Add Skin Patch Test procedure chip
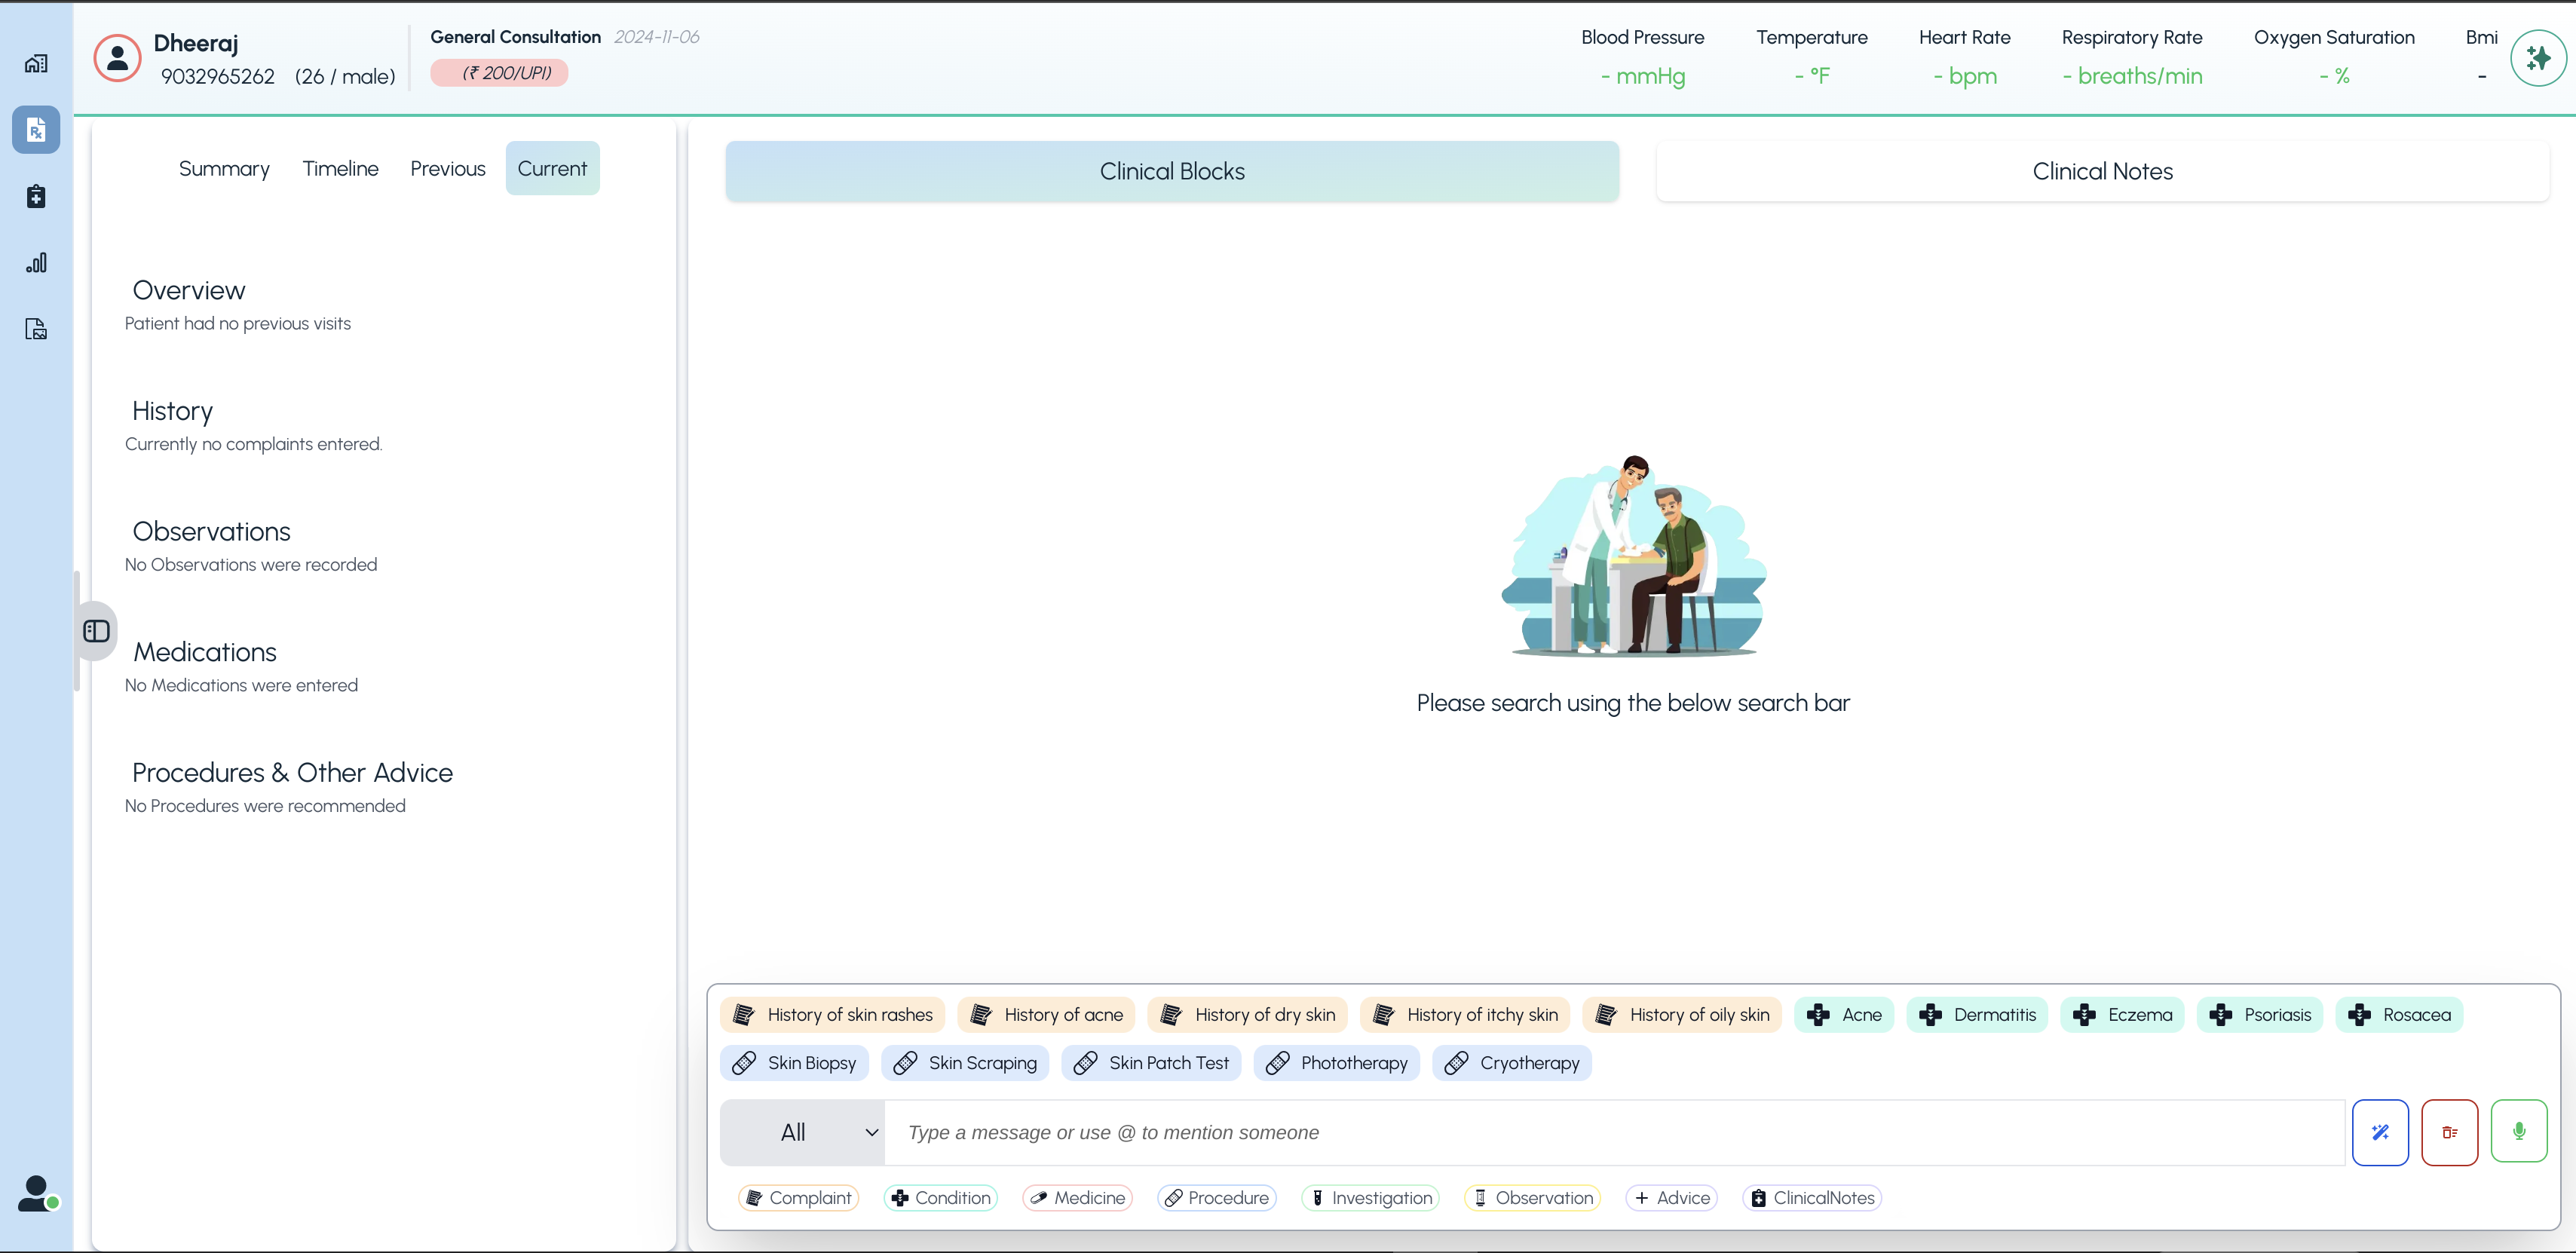2576x1253 pixels. click(1151, 1063)
